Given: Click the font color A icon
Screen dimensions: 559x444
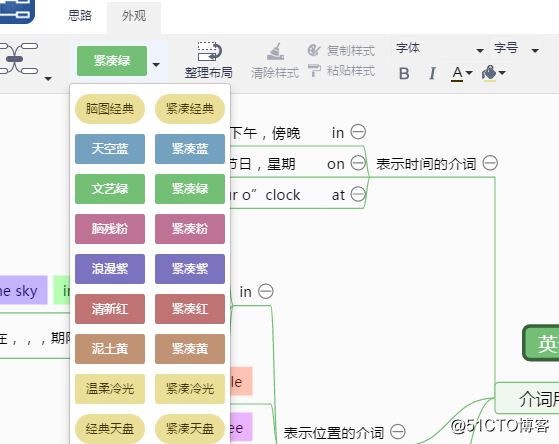Looking at the screenshot, I should tap(457, 73).
